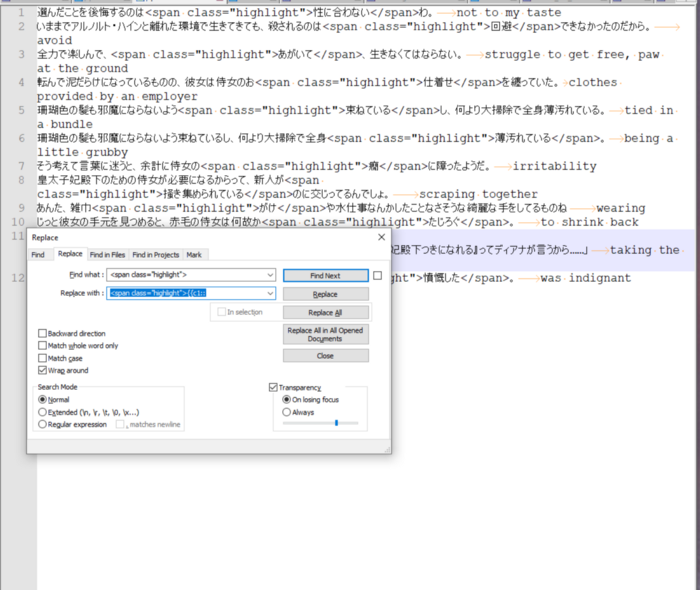This screenshot has width=700, height=590.
Task: Select Normal search mode
Action: [x=42, y=399]
